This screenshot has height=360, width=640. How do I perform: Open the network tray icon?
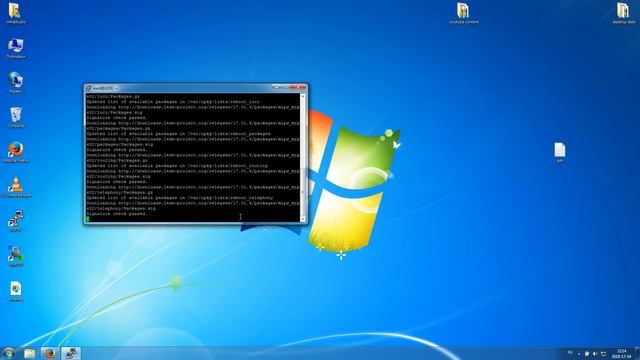click(603, 354)
